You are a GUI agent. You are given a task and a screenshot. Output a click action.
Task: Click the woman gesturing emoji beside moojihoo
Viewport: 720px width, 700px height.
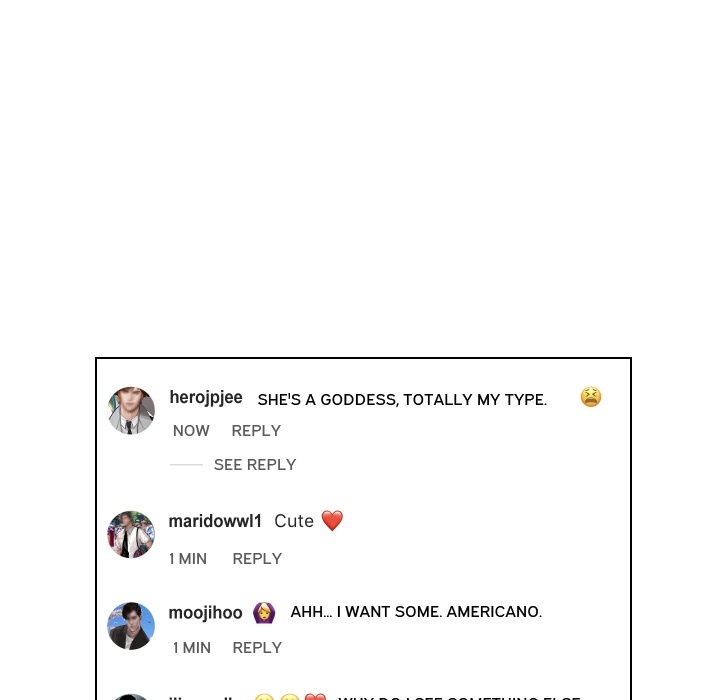tap(264, 613)
